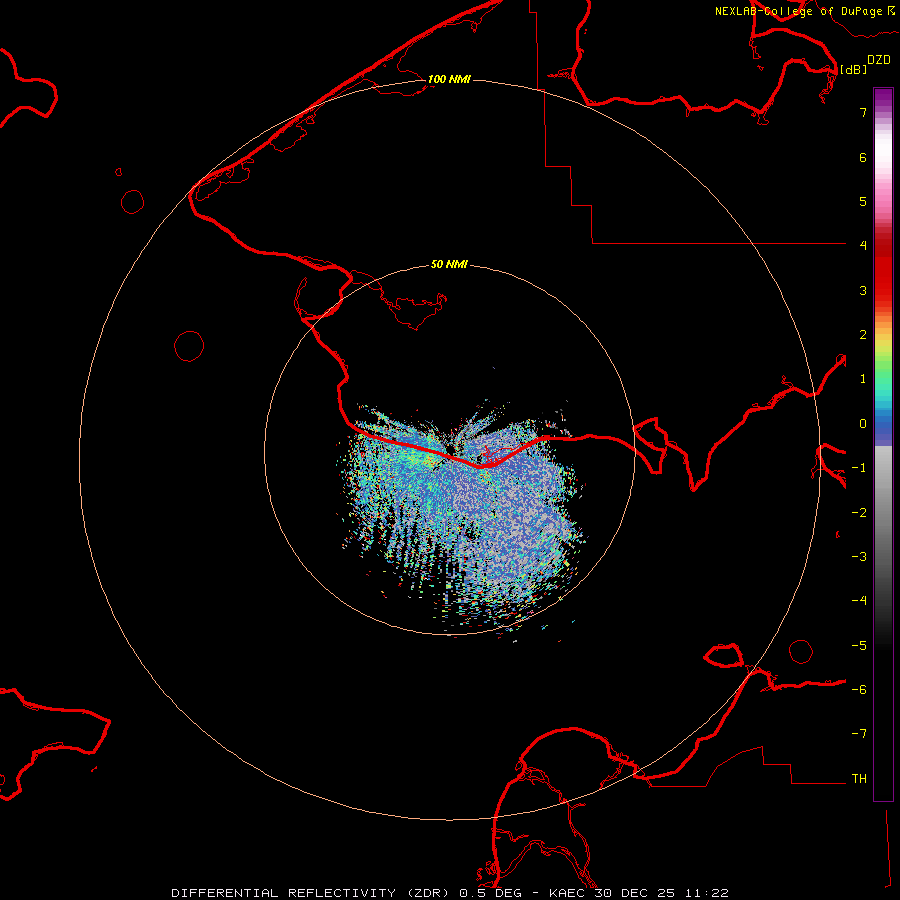Pick the light gray color bar segment near -1
This screenshot has height=900, width=900.
(883, 468)
